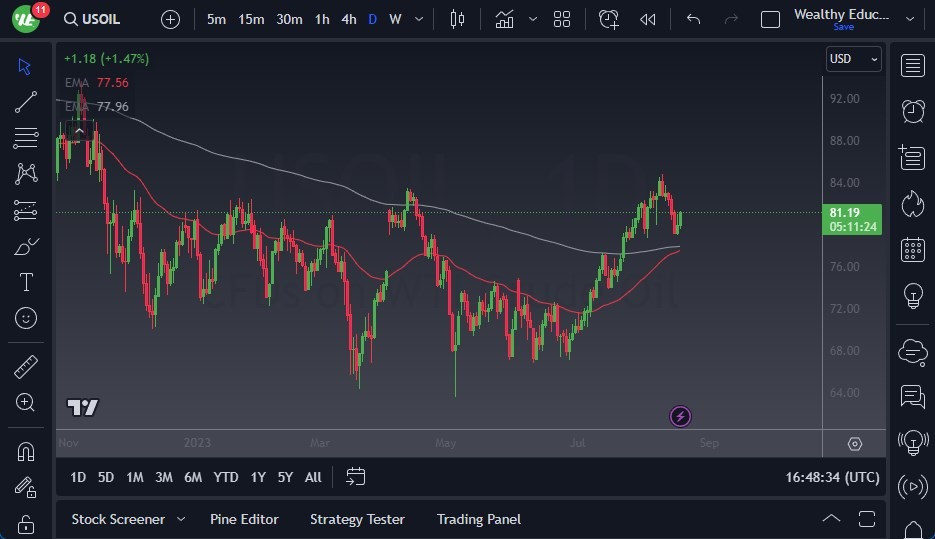
Task: Toggle the fullscreen mode square
Action: coord(770,19)
